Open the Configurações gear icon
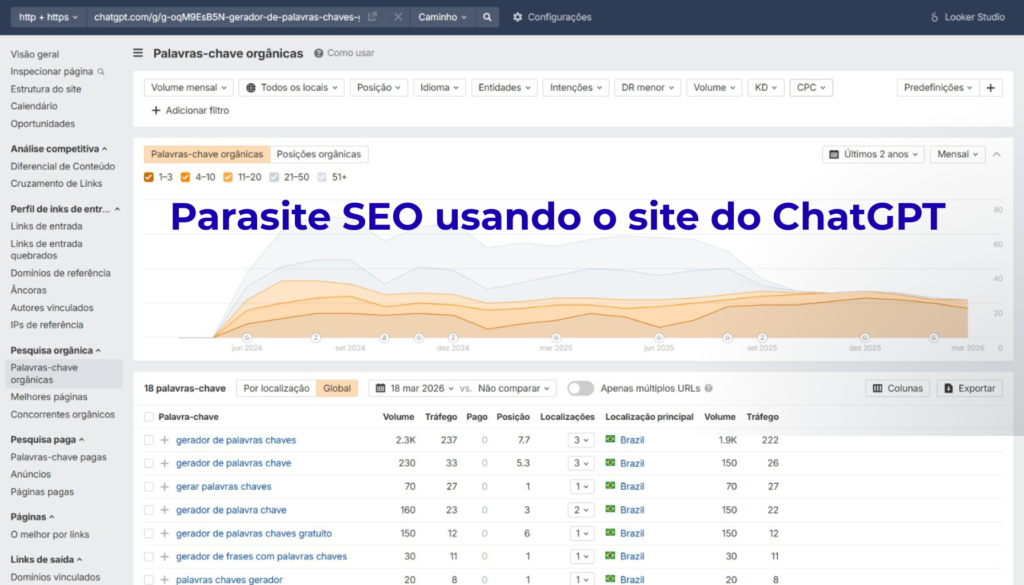The height and width of the screenshot is (585, 1024). click(x=516, y=16)
